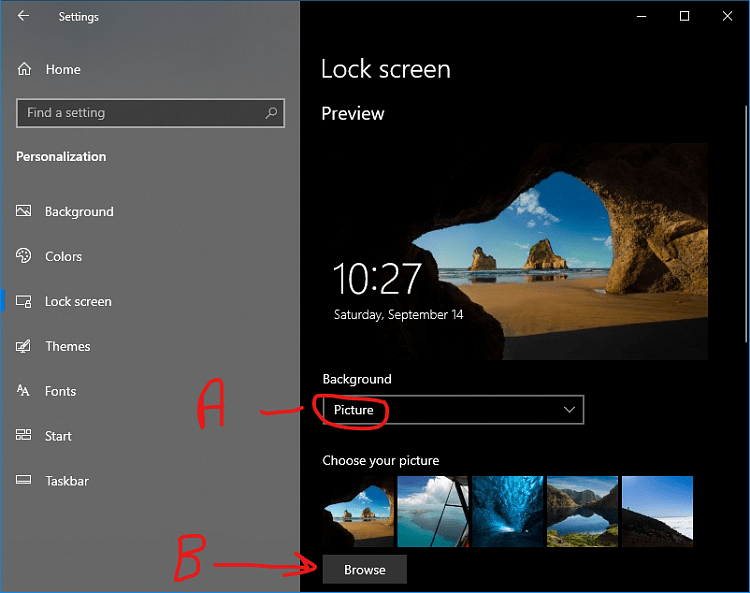
Task: Click the Background dropdown chevron arrow
Action: point(569,410)
